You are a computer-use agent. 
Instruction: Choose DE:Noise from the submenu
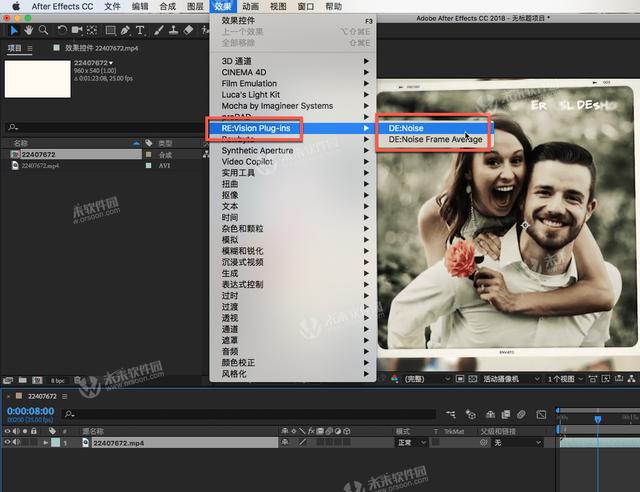(x=407, y=128)
